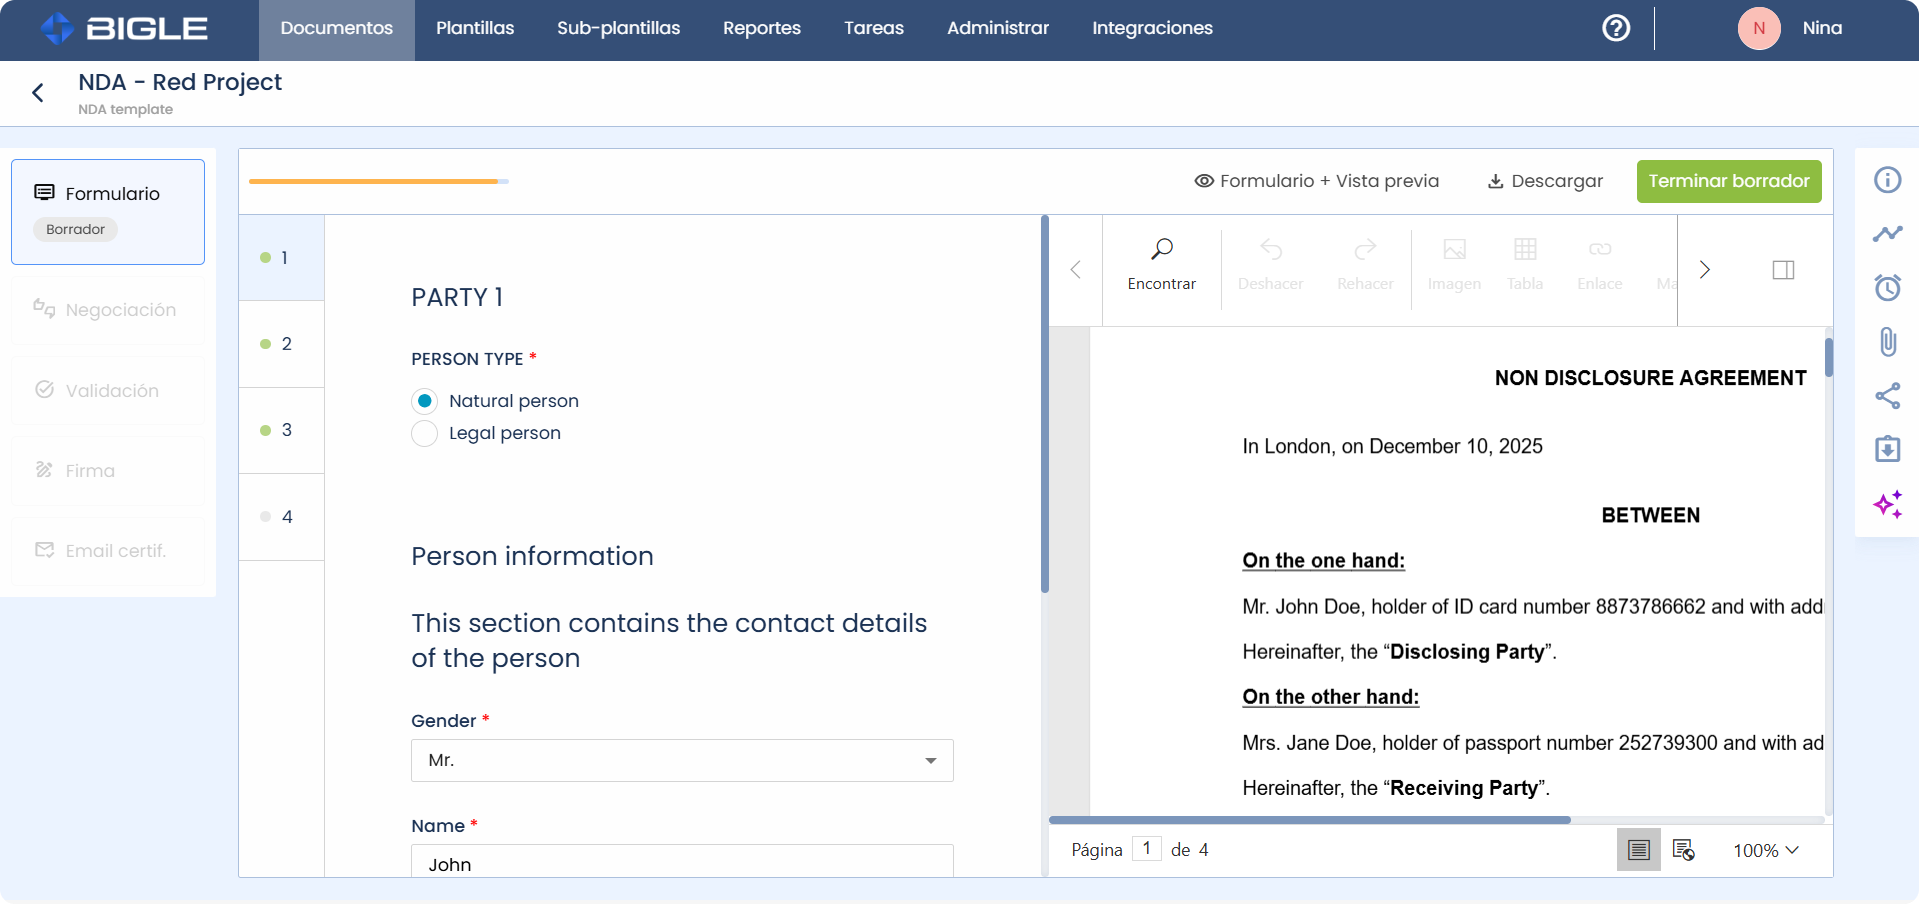Select the Natural person radio button

[425, 401]
